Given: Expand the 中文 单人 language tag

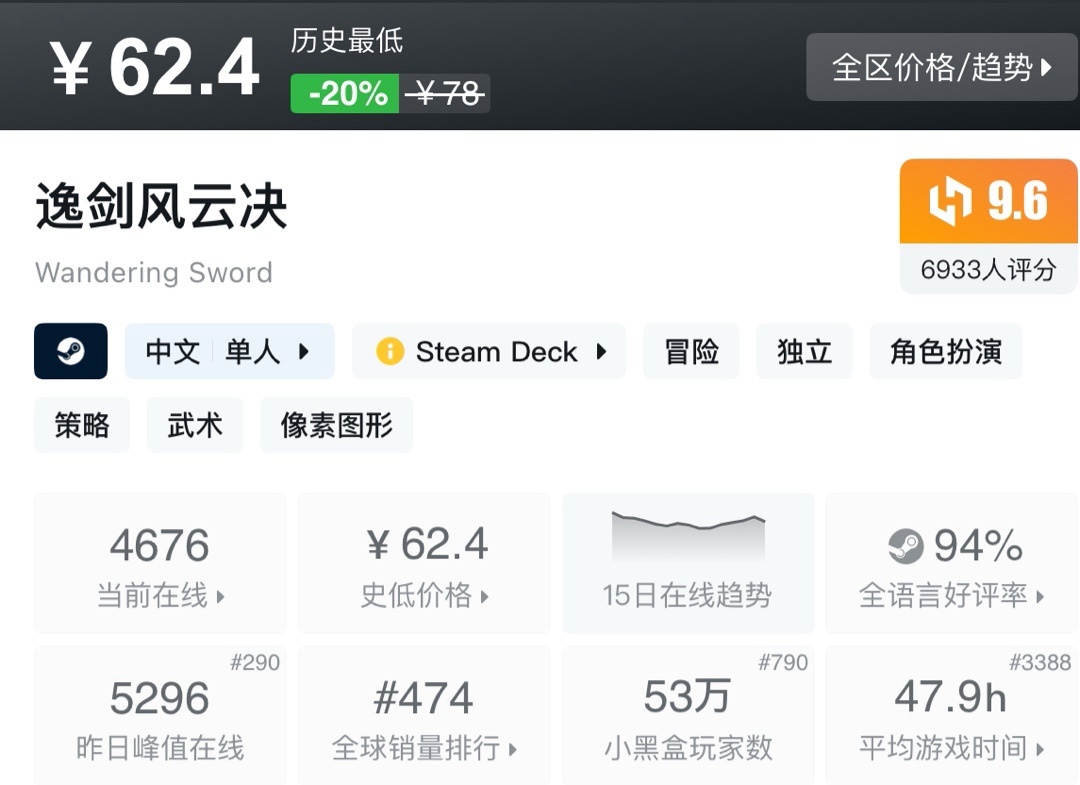Looking at the screenshot, I should pyautogui.click(x=229, y=352).
